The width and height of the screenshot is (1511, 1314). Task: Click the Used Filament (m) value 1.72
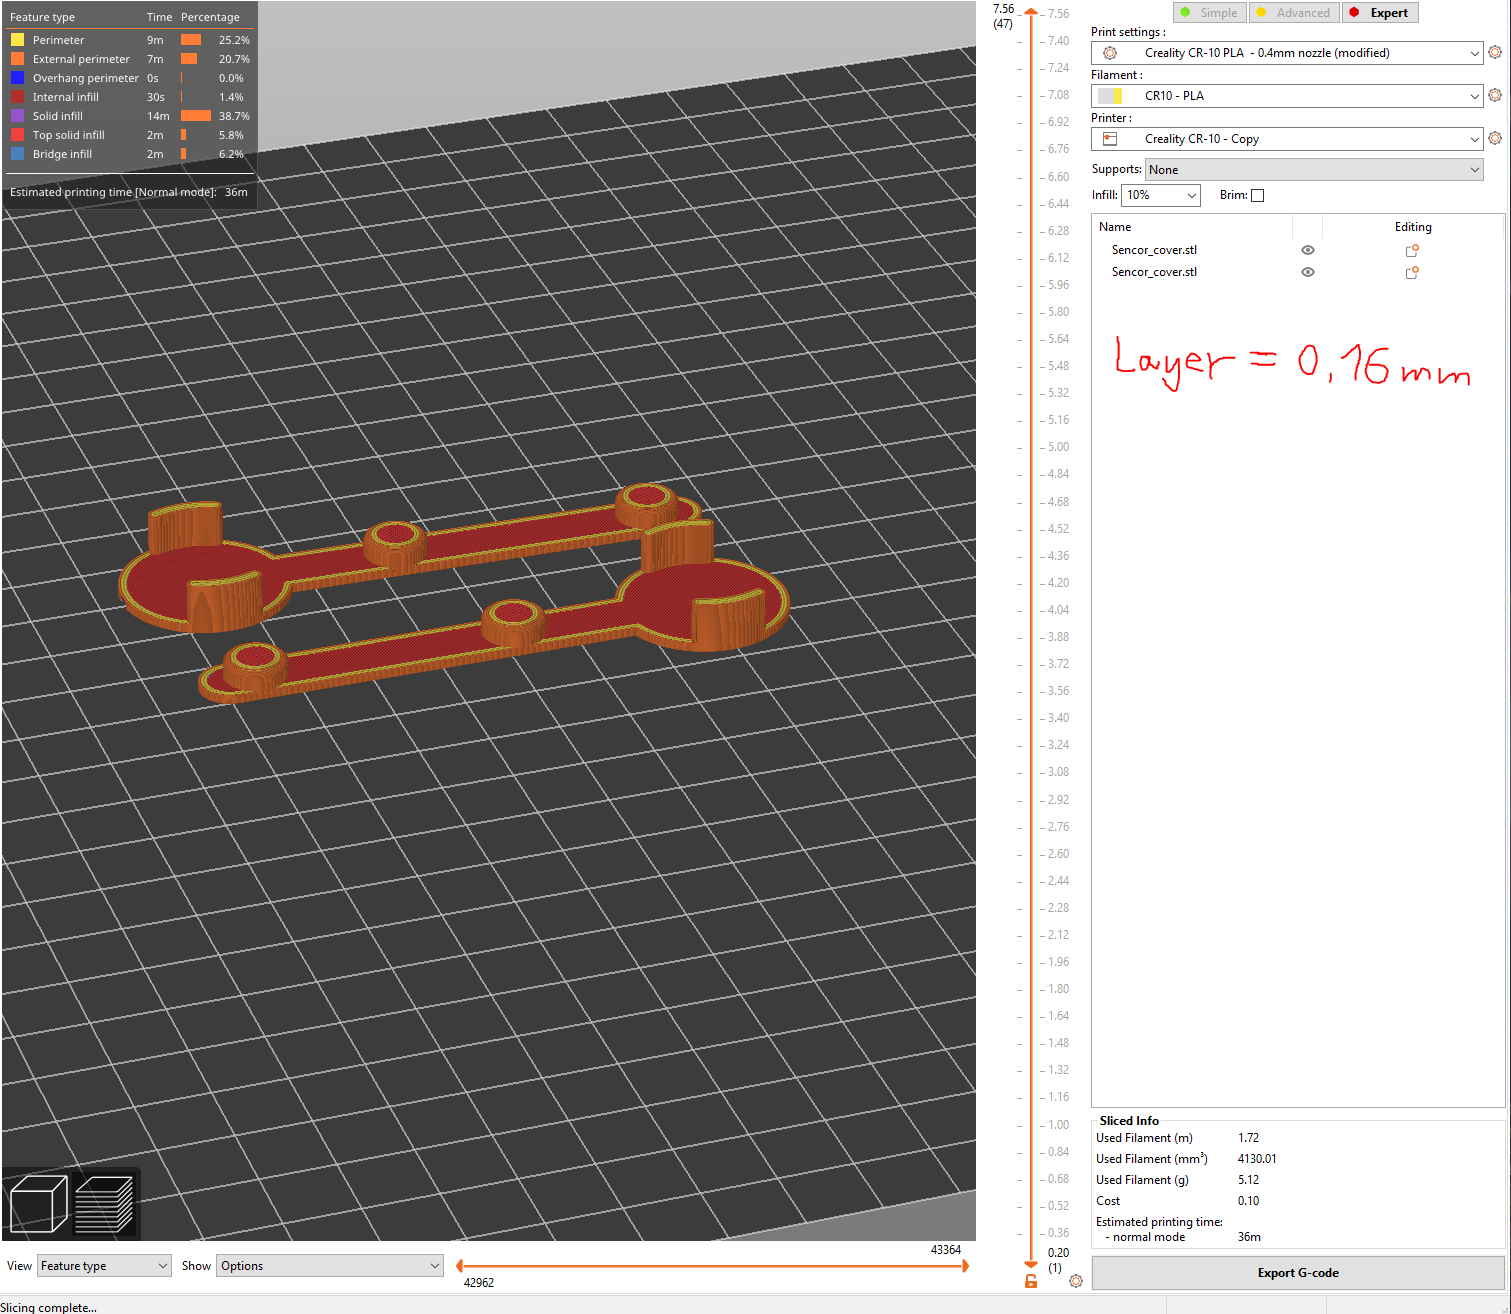click(1248, 1138)
